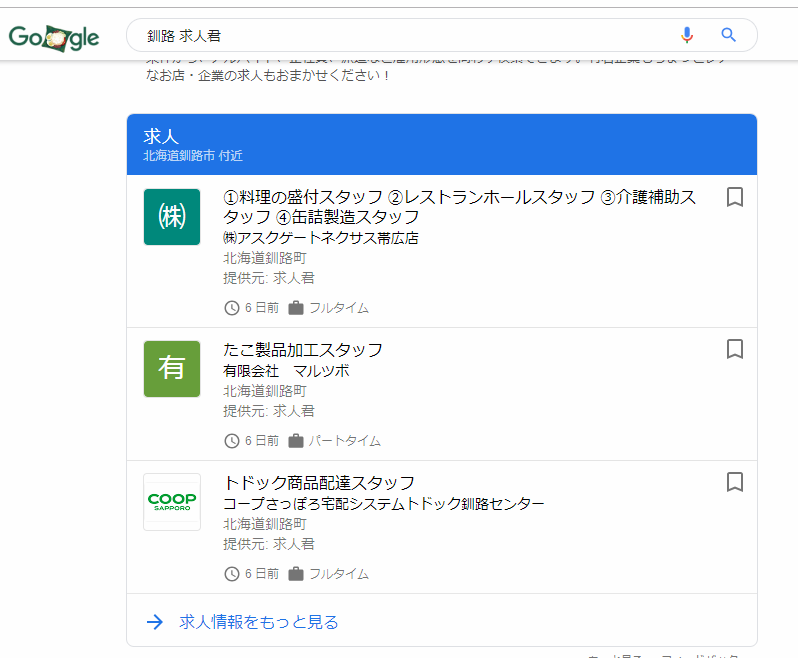Viewport: 798px width, 658px height.
Task: Click the clock icon in the マルツボ listing
Action: [232, 441]
